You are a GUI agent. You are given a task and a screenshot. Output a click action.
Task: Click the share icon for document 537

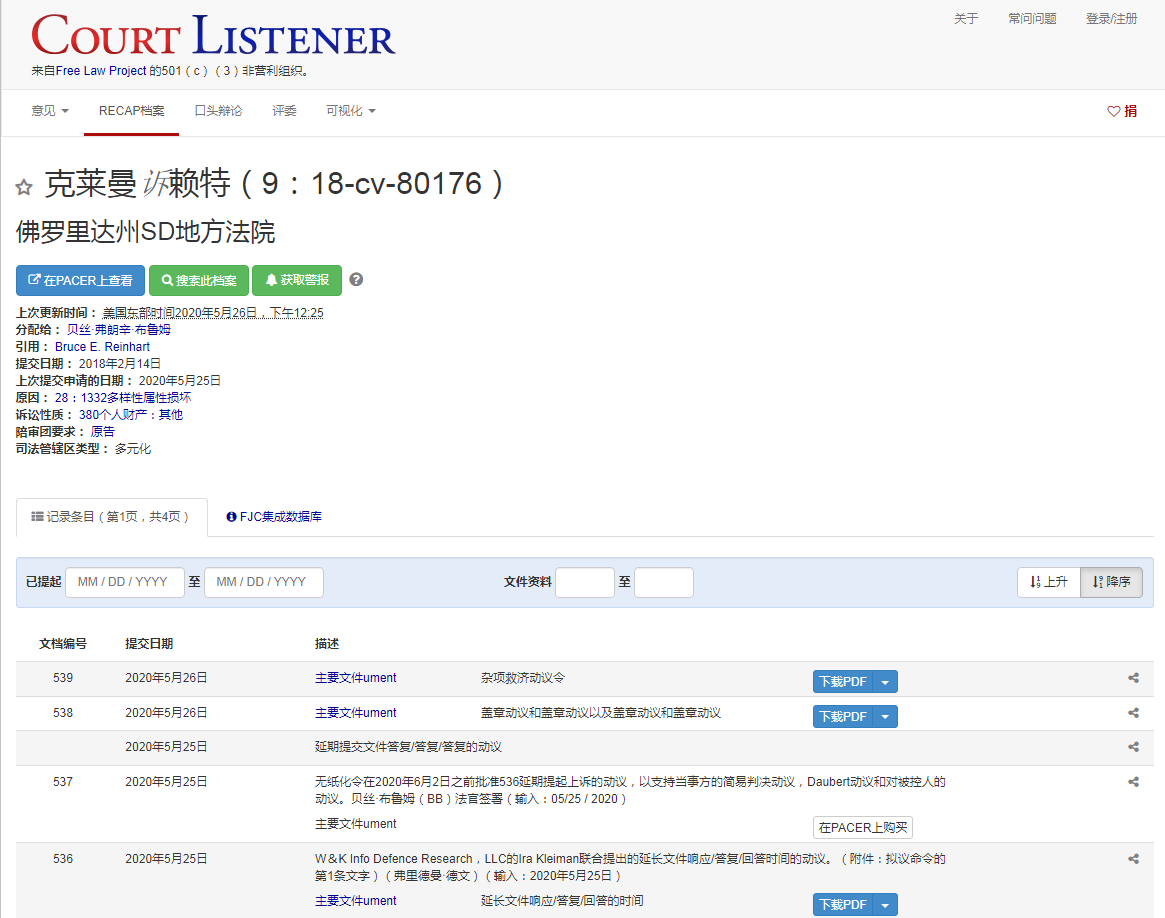1133,782
